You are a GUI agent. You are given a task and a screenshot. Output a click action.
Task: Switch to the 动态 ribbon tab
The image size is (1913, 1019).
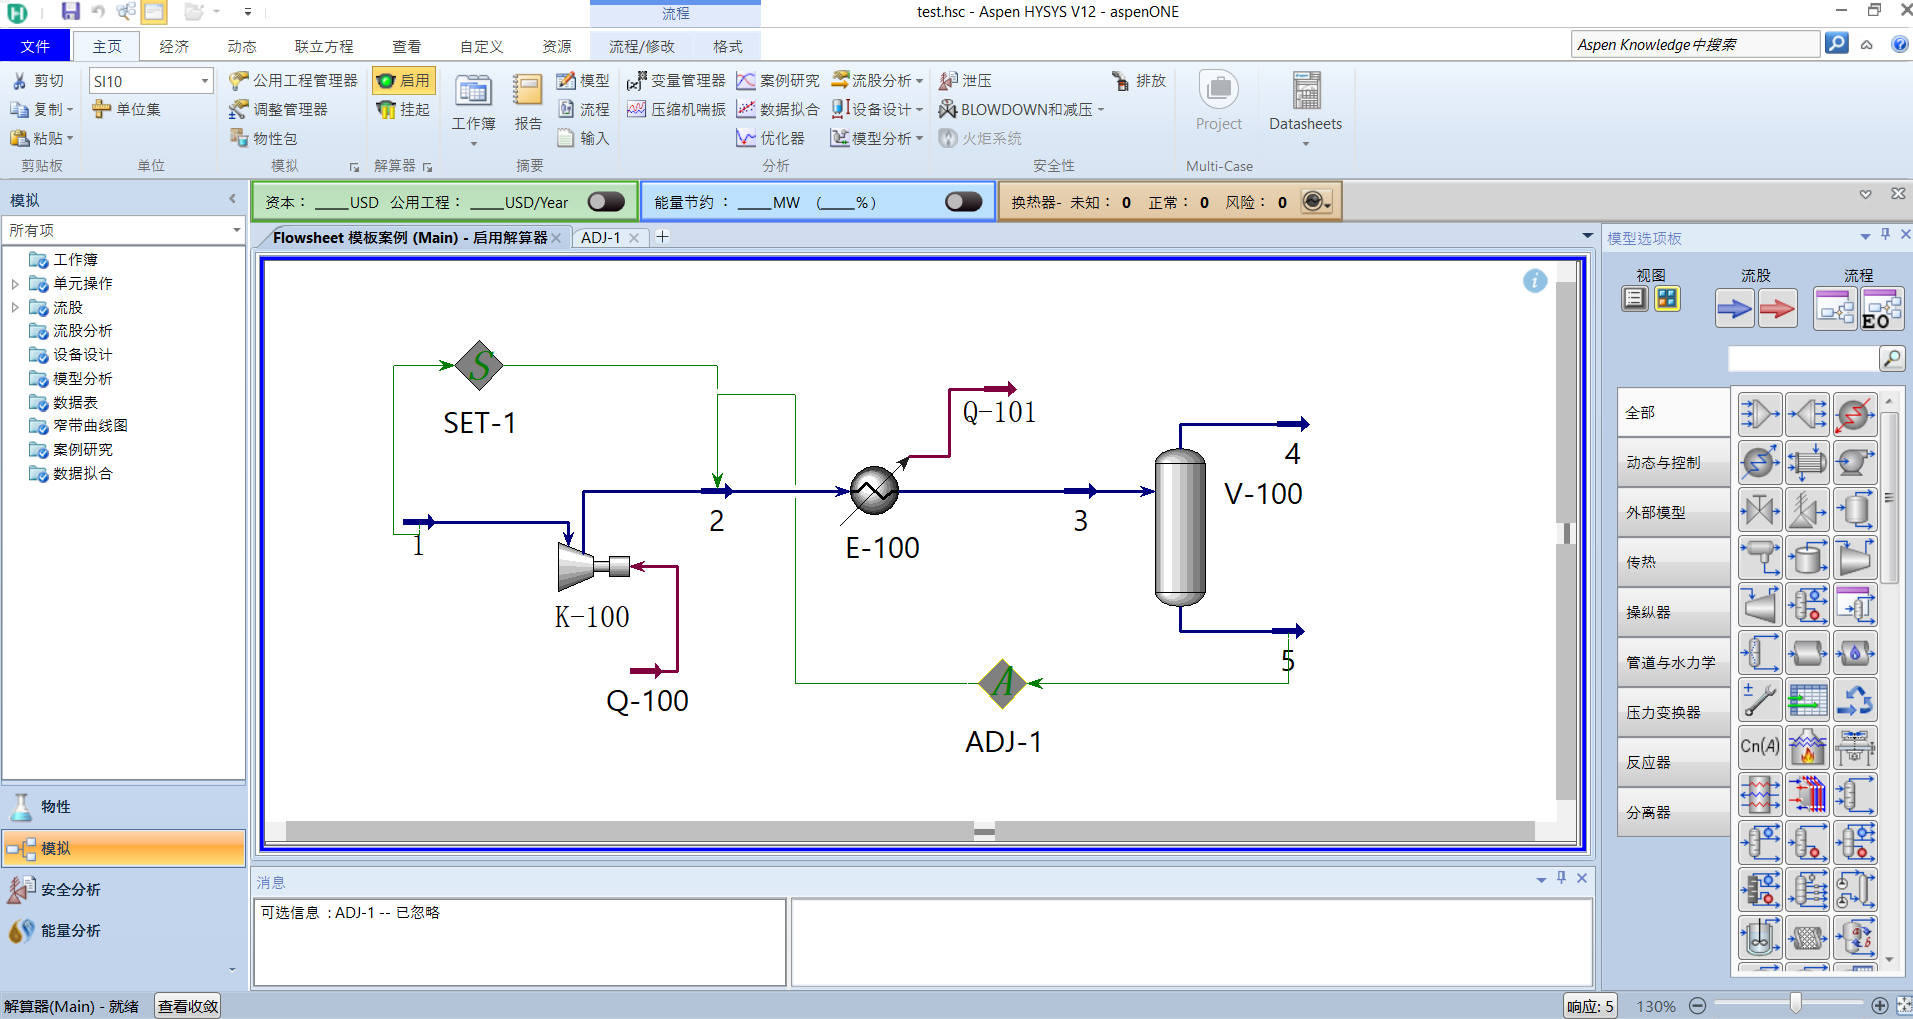(242, 46)
